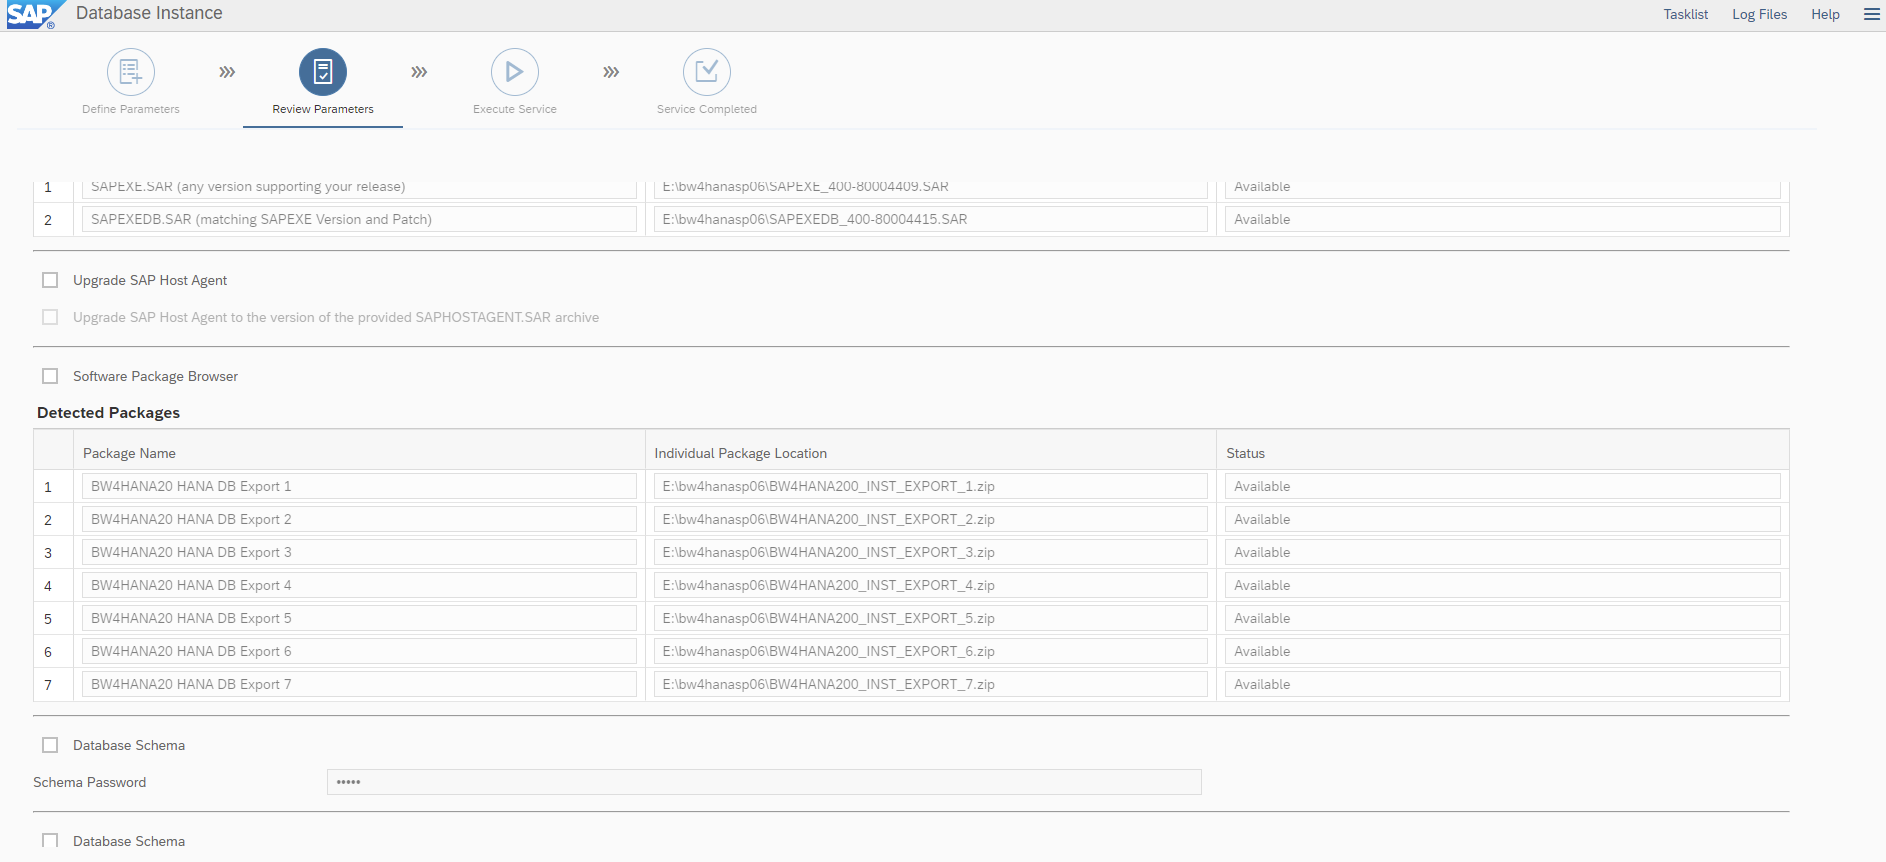Image resolution: width=1886 pixels, height=862 pixels.
Task: Click Available status of Export 4 row
Action: pyautogui.click(x=1503, y=585)
